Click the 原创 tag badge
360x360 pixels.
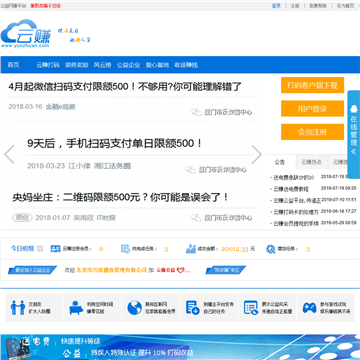pos(22,218)
